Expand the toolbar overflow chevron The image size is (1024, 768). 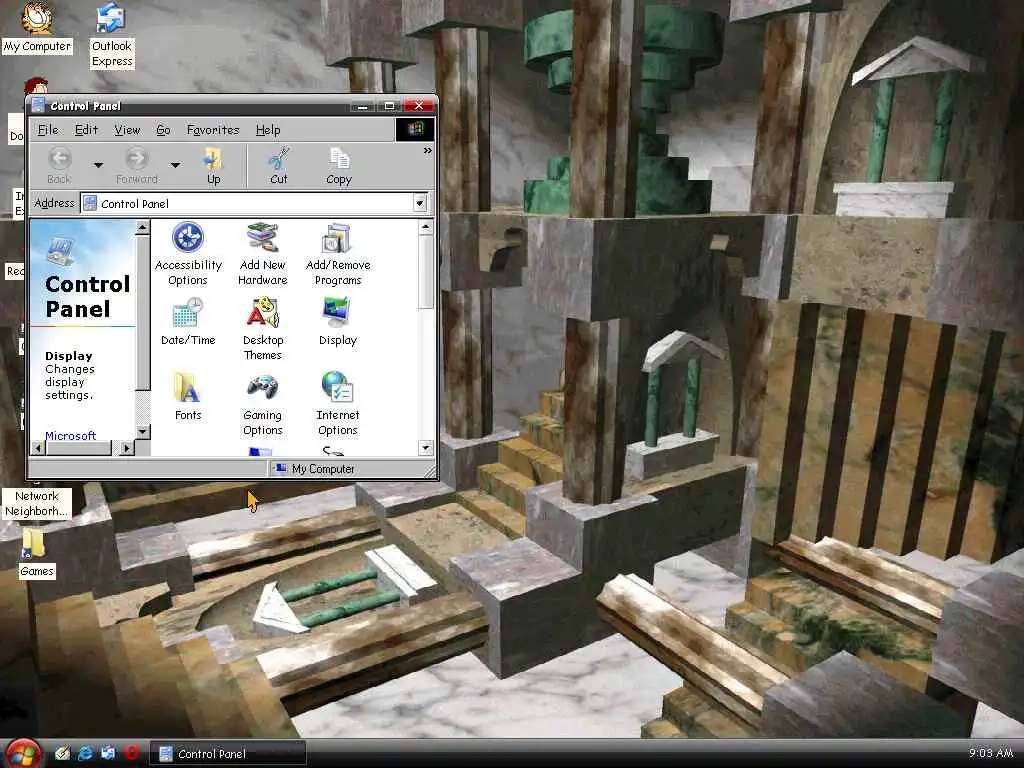pos(428,151)
